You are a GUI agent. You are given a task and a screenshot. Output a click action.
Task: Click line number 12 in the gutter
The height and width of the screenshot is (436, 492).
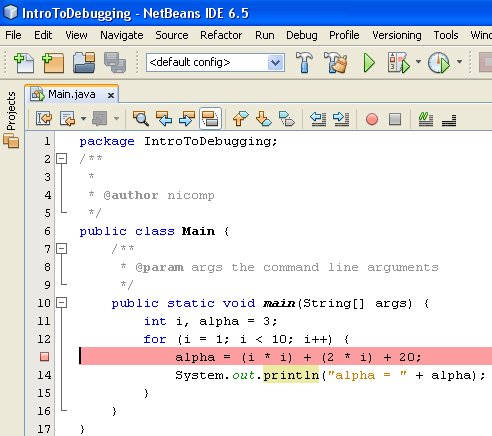44,339
